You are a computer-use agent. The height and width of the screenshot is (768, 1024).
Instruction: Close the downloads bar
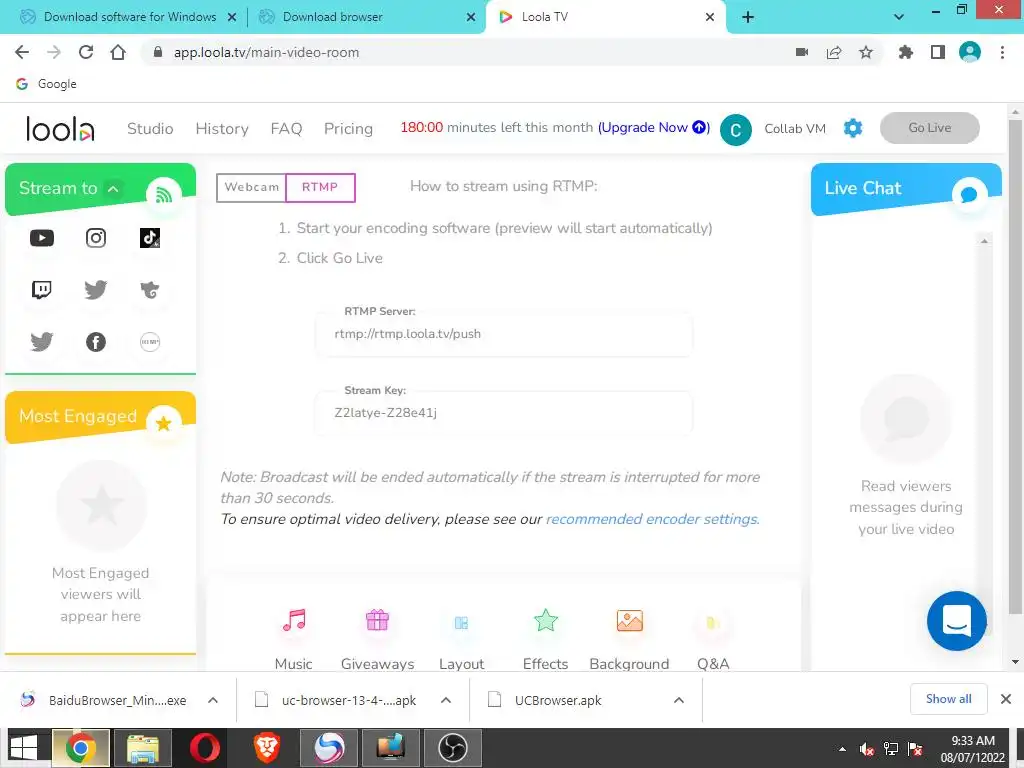tap(1006, 699)
